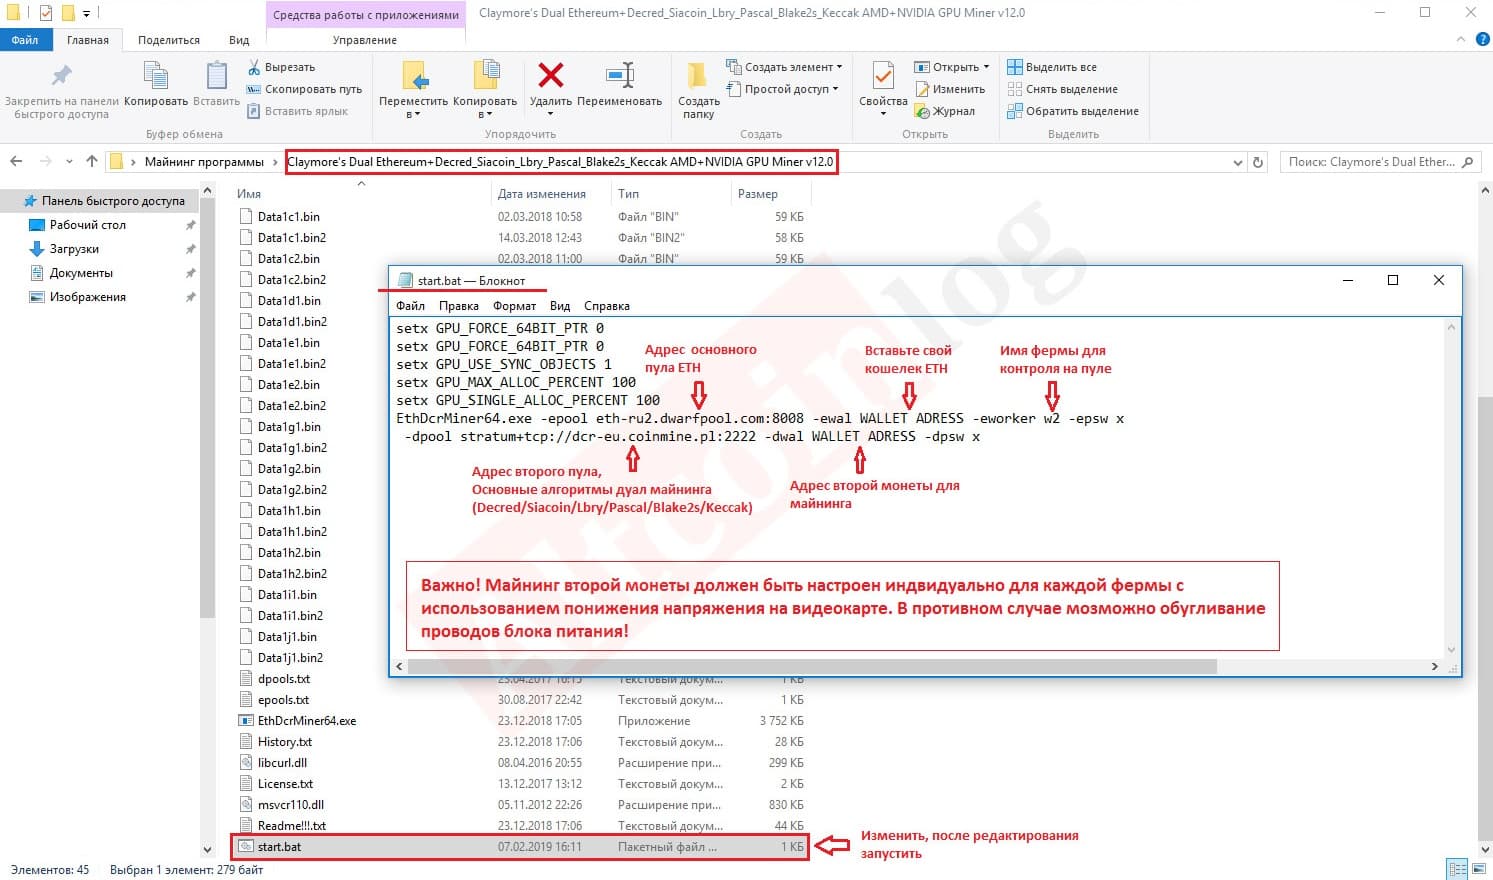This screenshot has width=1493, height=880.
Task: Click the New folder (Создать папку) icon
Action: 698,76
